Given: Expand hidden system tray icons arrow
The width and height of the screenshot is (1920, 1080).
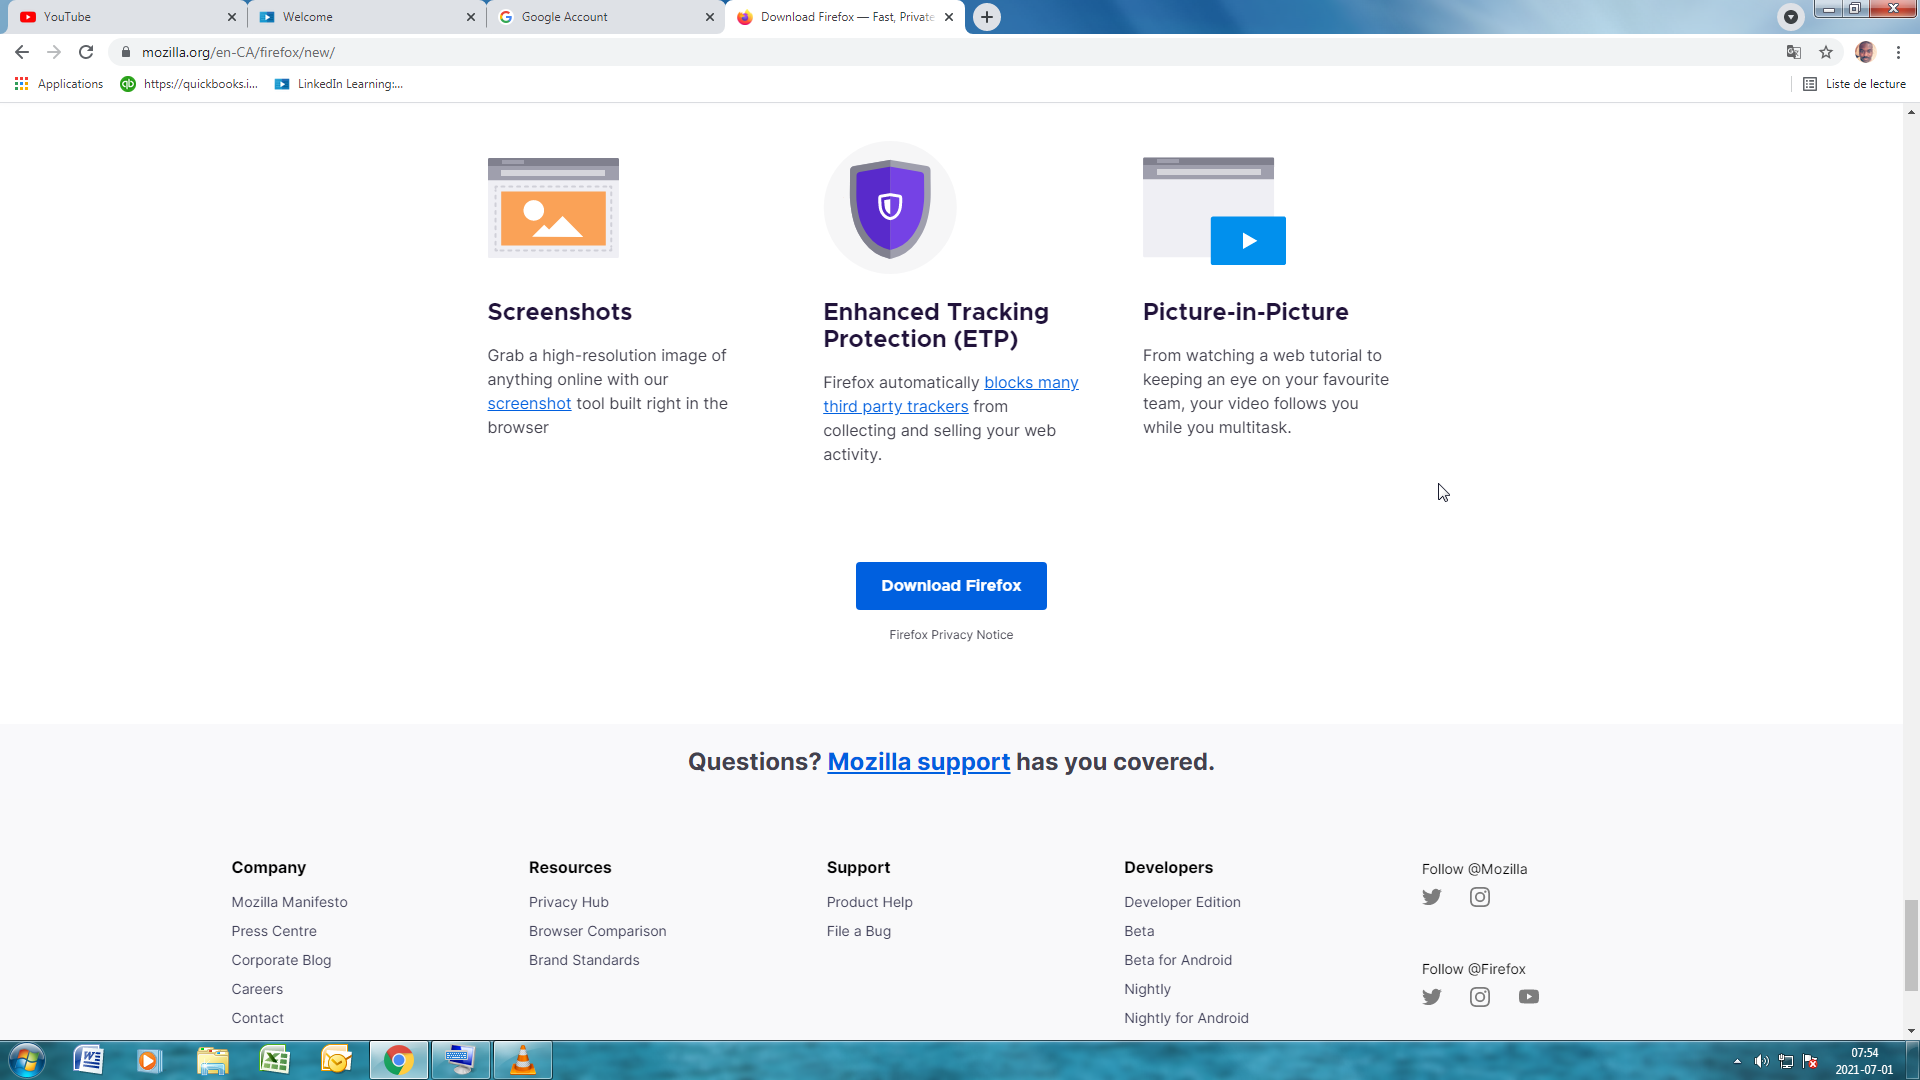Looking at the screenshot, I should tap(1737, 1061).
